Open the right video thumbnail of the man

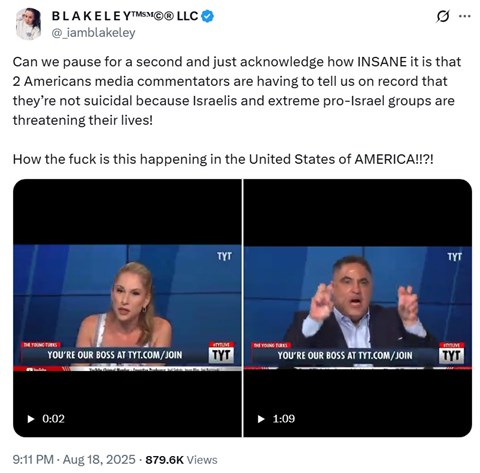pos(358,308)
